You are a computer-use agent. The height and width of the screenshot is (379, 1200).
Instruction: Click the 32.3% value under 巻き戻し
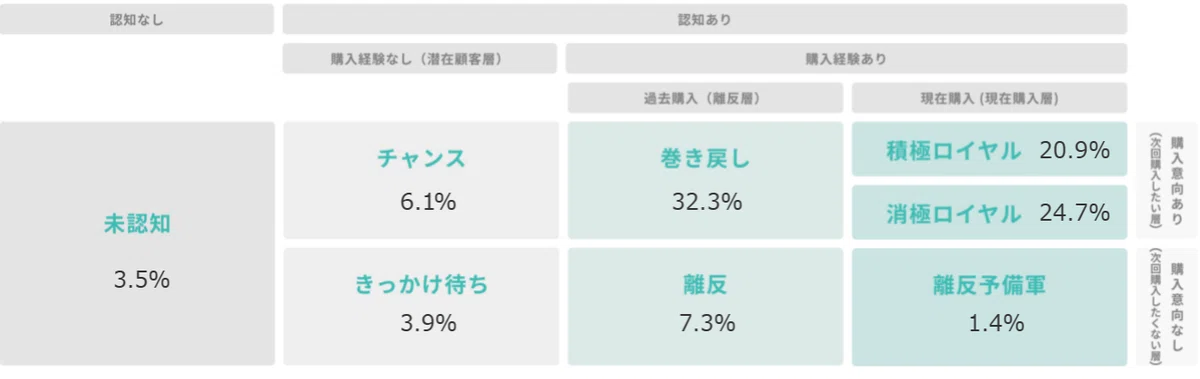click(706, 202)
